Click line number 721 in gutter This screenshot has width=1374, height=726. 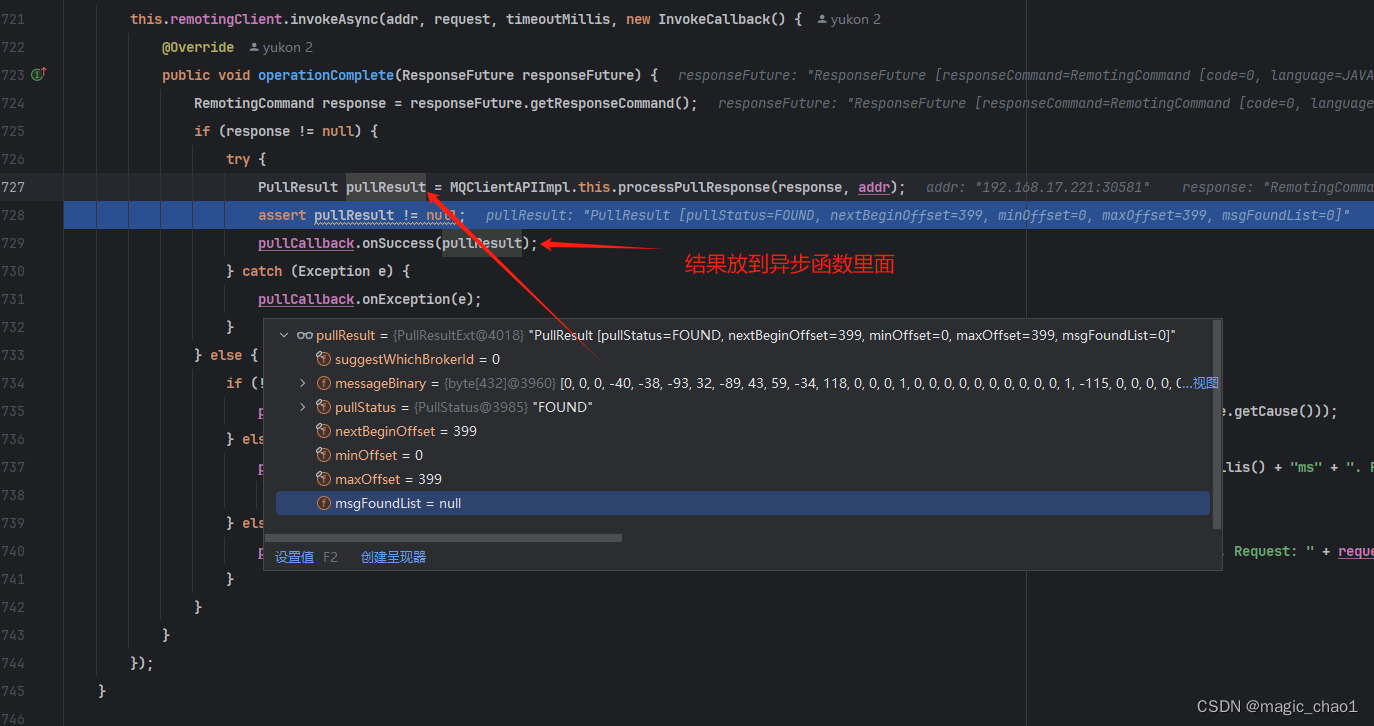click(13, 19)
